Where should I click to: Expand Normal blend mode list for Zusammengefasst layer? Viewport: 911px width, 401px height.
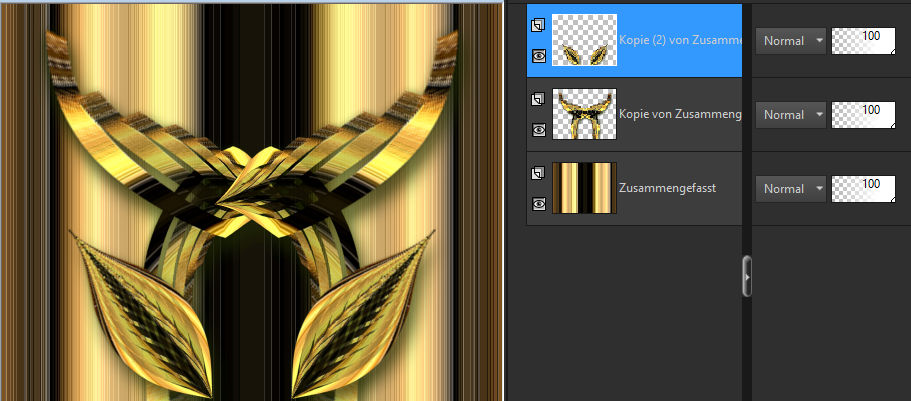(x=790, y=189)
